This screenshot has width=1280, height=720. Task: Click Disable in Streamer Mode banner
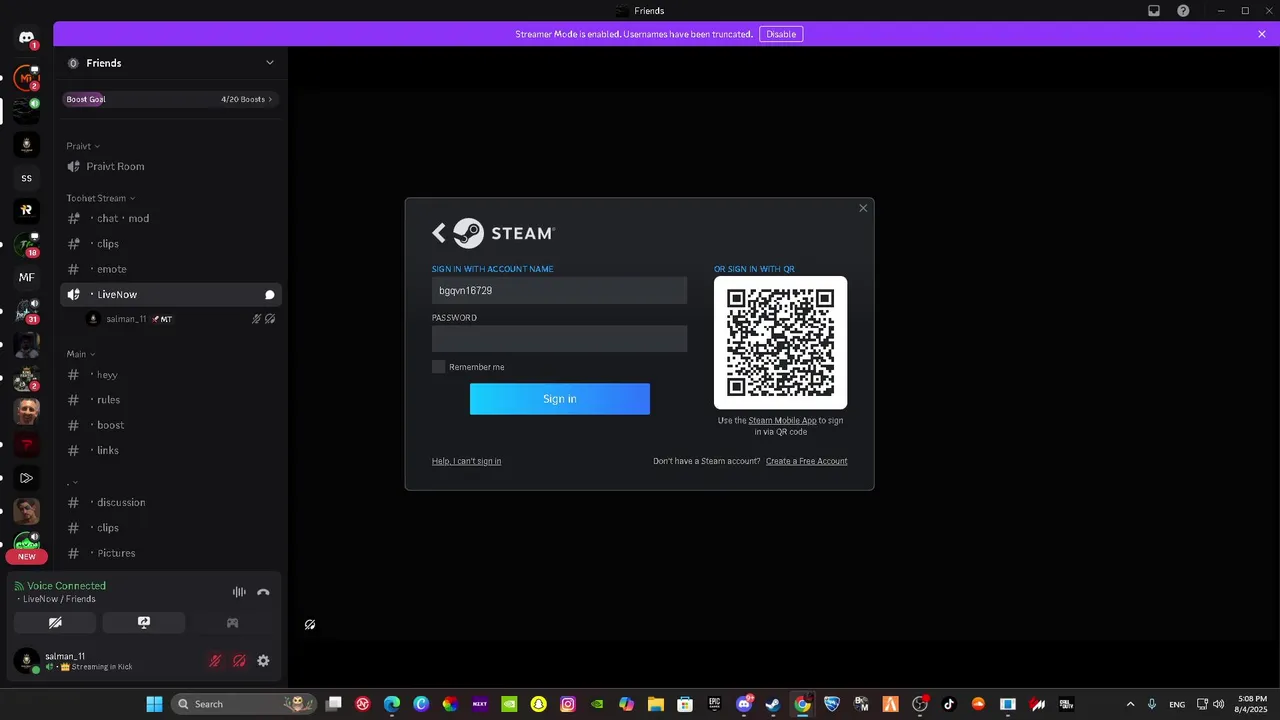pyautogui.click(x=781, y=34)
